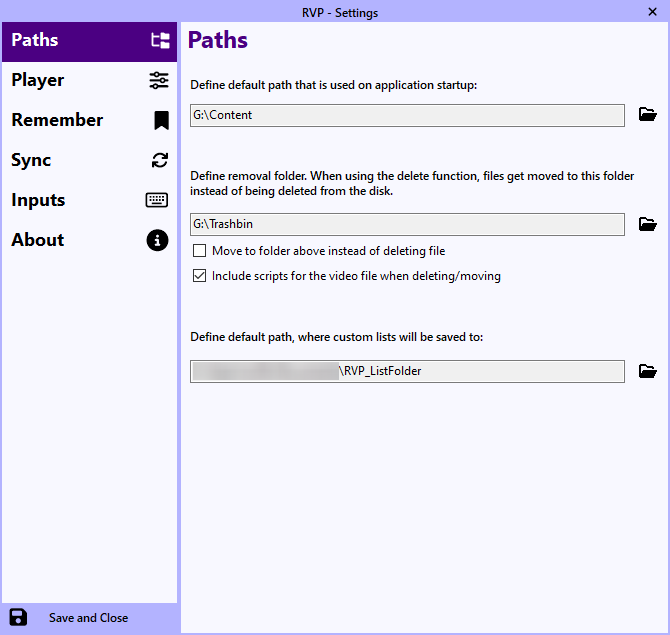The width and height of the screenshot is (670, 635).
Task: Select the Inputs settings tab
Action: (x=38, y=200)
